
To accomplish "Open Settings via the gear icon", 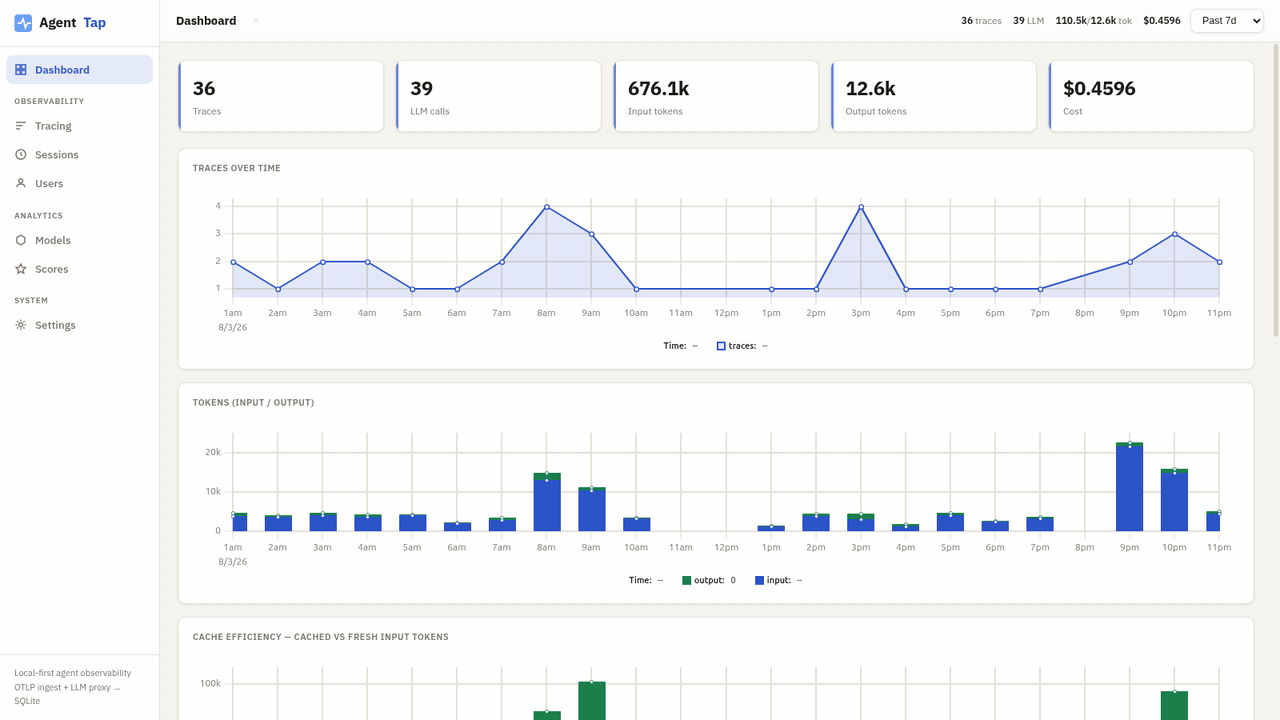I will tap(21, 325).
